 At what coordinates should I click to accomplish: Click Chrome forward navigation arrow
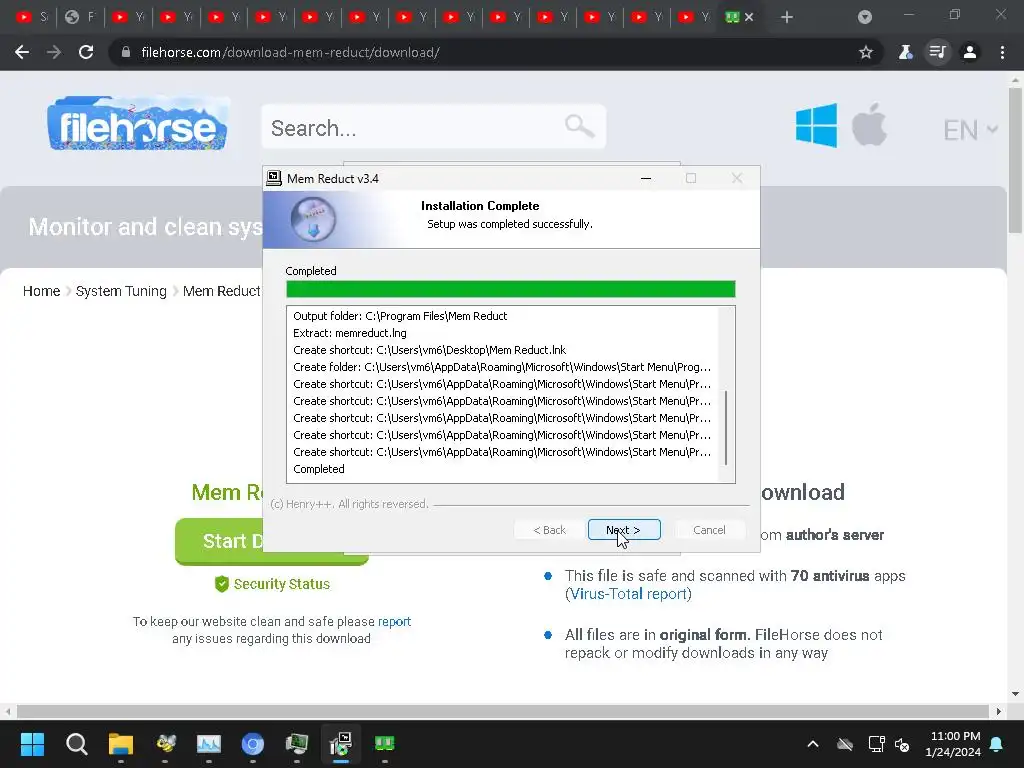pyautogui.click(x=54, y=52)
